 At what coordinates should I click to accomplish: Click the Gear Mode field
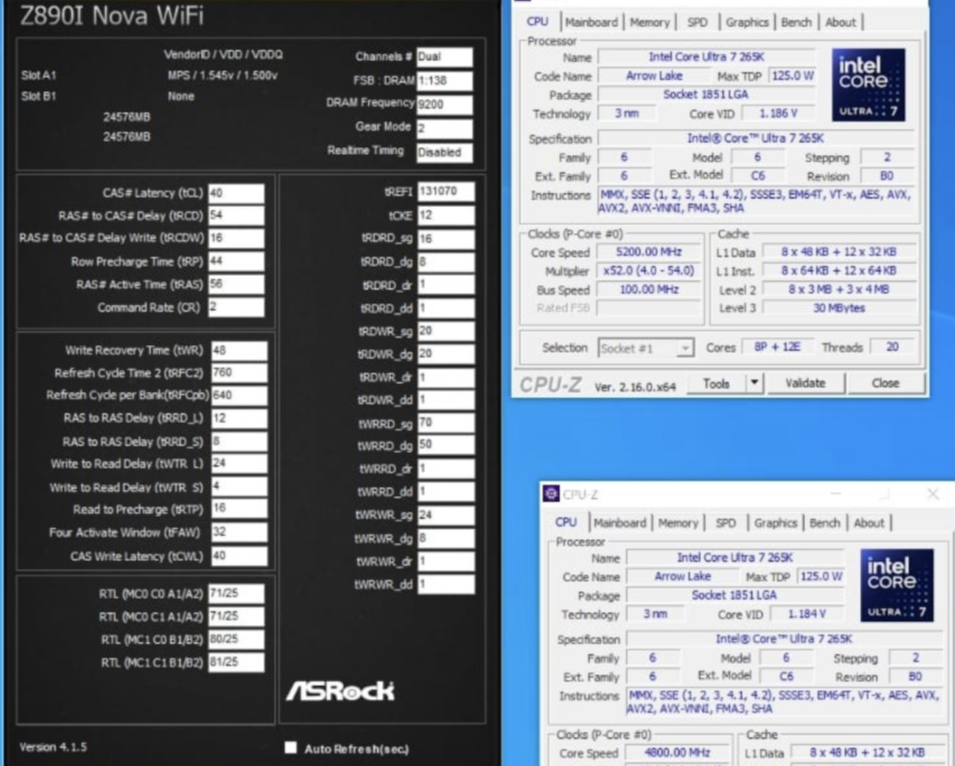[445, 128]
